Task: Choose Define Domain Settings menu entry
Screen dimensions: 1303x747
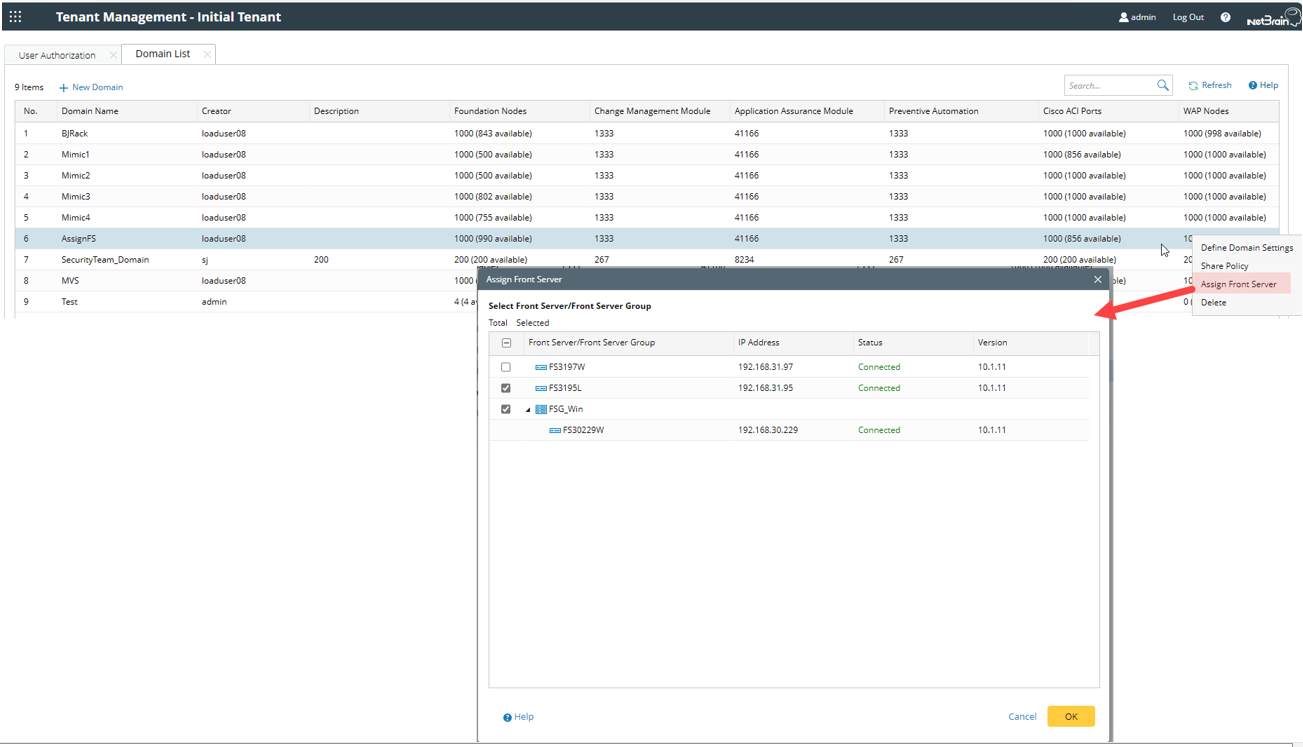Action: (1246, 248)
